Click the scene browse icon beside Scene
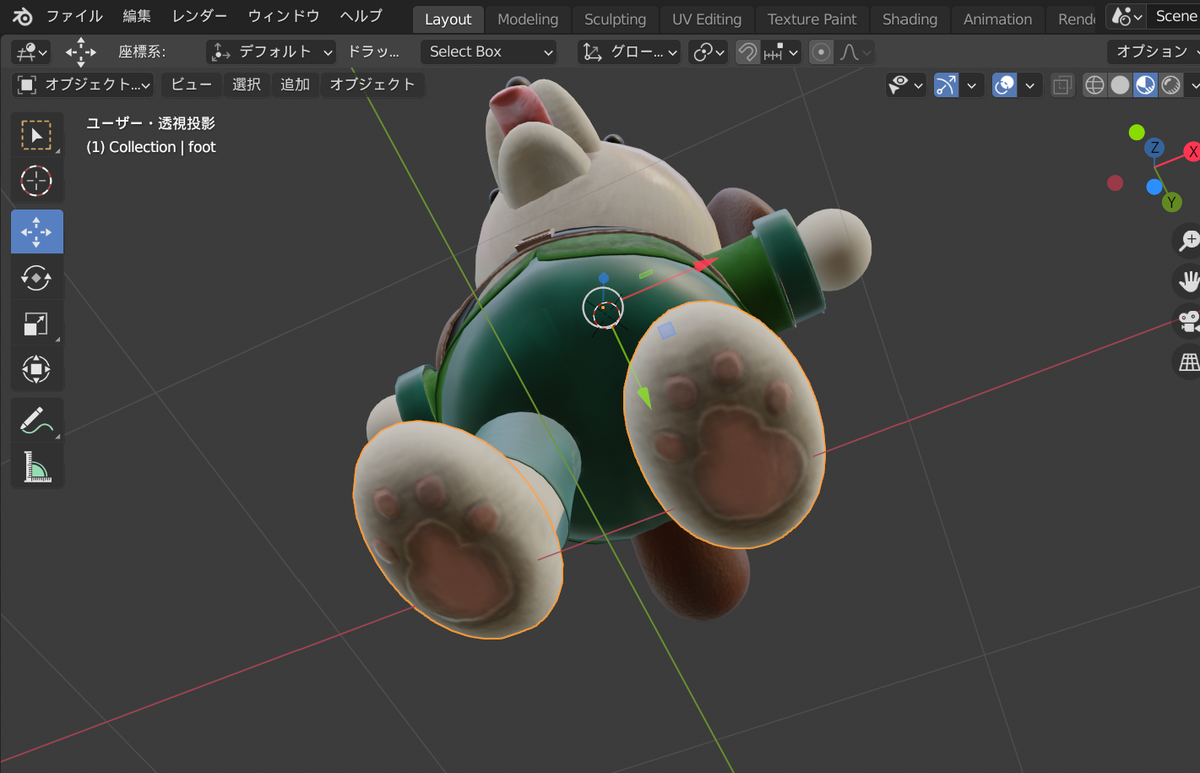This screenshot has width=1200, height=773. click(x=1127, y=17)
